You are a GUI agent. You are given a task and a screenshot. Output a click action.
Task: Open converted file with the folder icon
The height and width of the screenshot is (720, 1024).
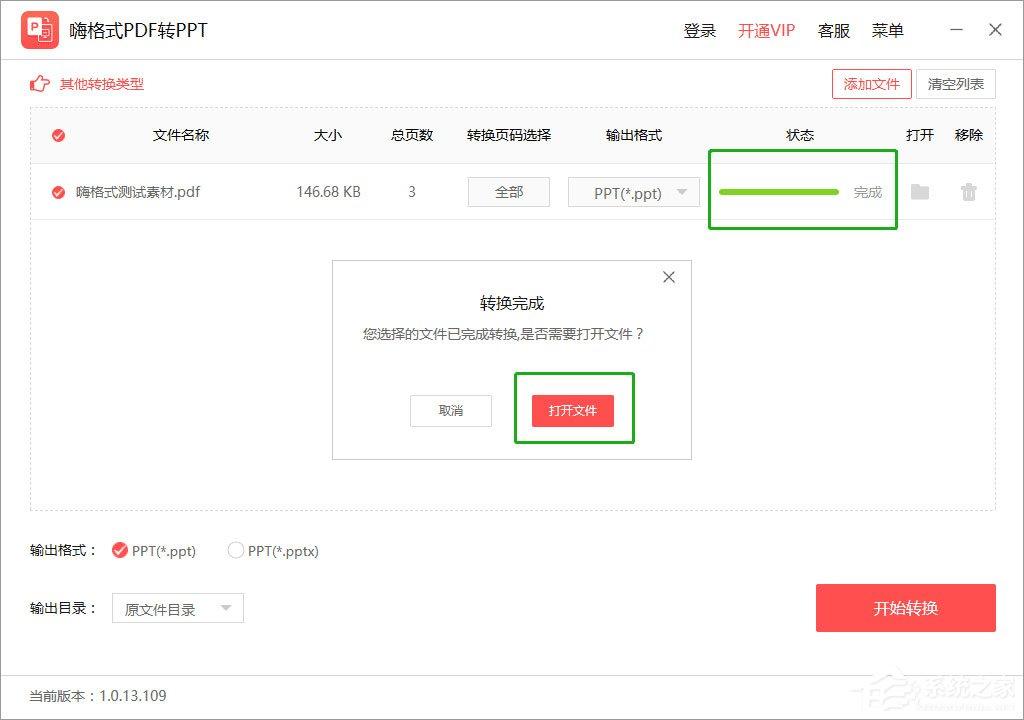(920, 192)
